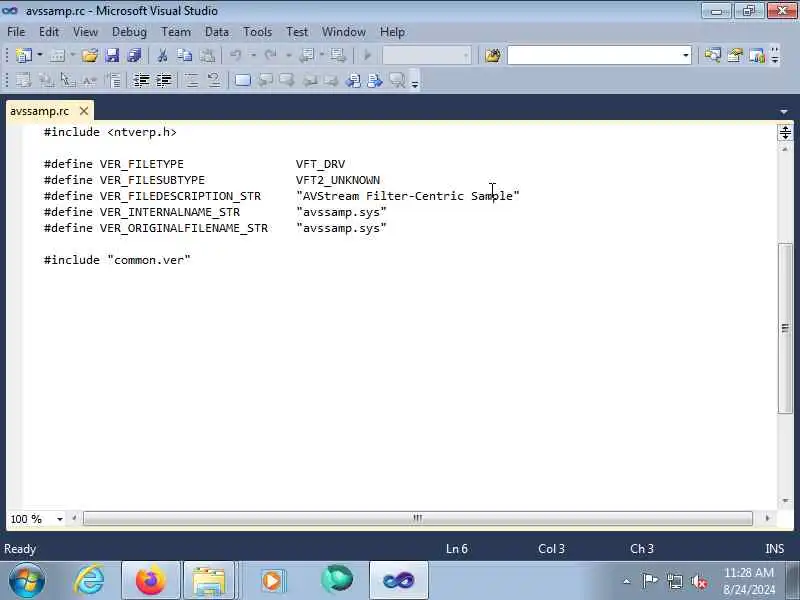Click the vertical scrollbar thumb

click(x=785, y=328)
